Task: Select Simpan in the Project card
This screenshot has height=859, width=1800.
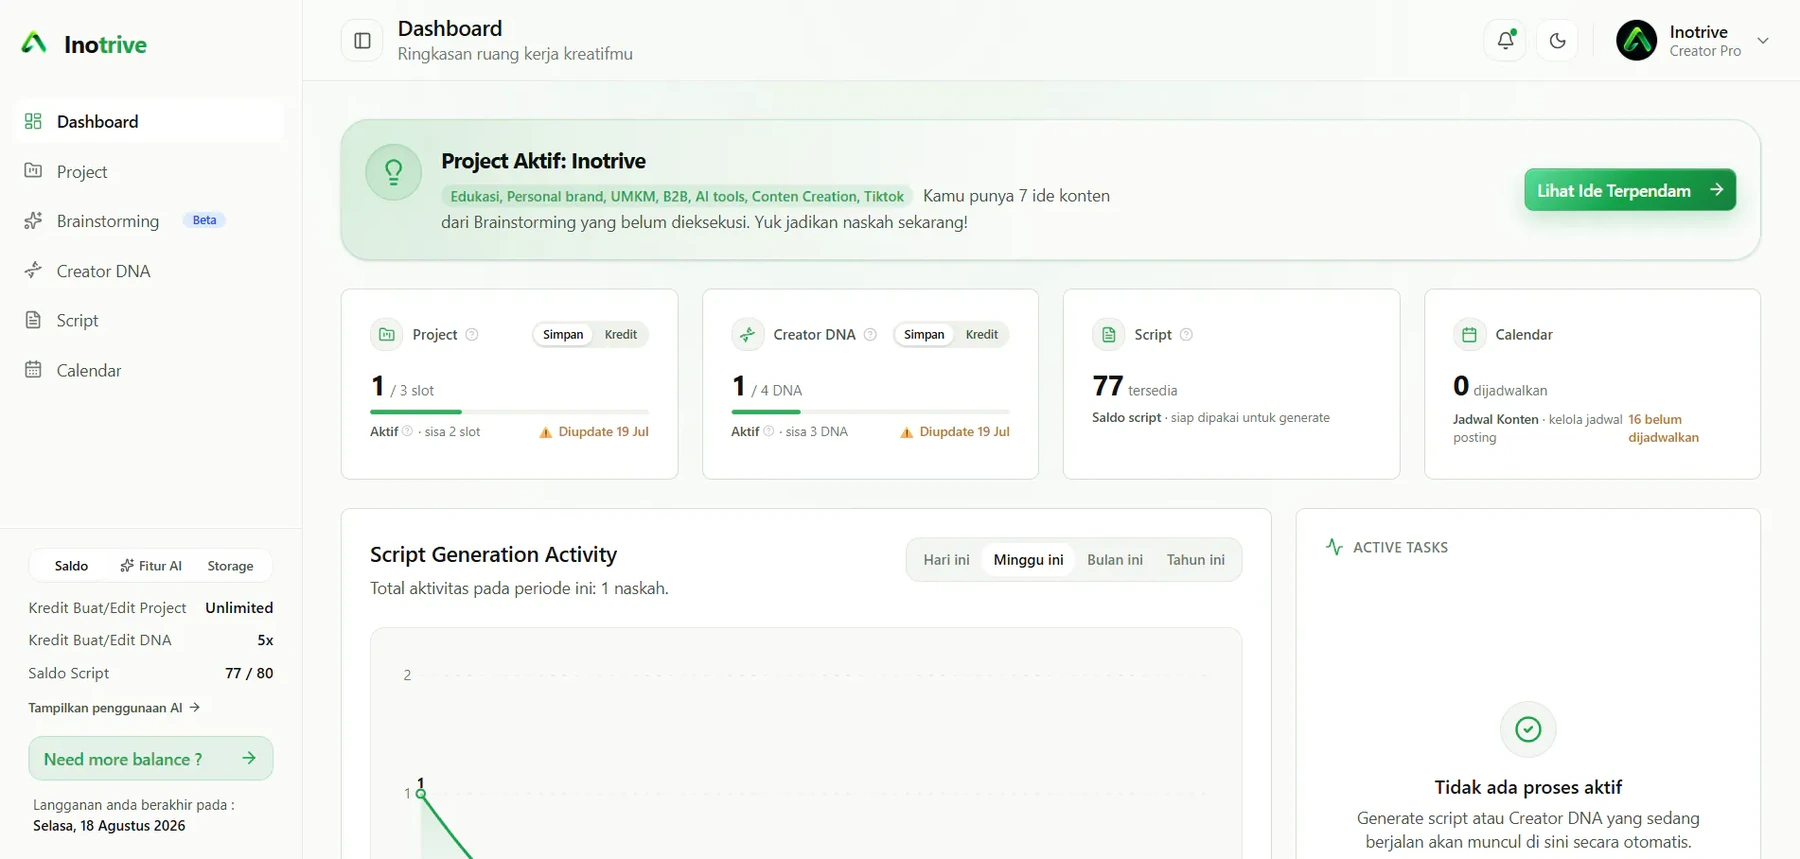Action: point(563,334)
